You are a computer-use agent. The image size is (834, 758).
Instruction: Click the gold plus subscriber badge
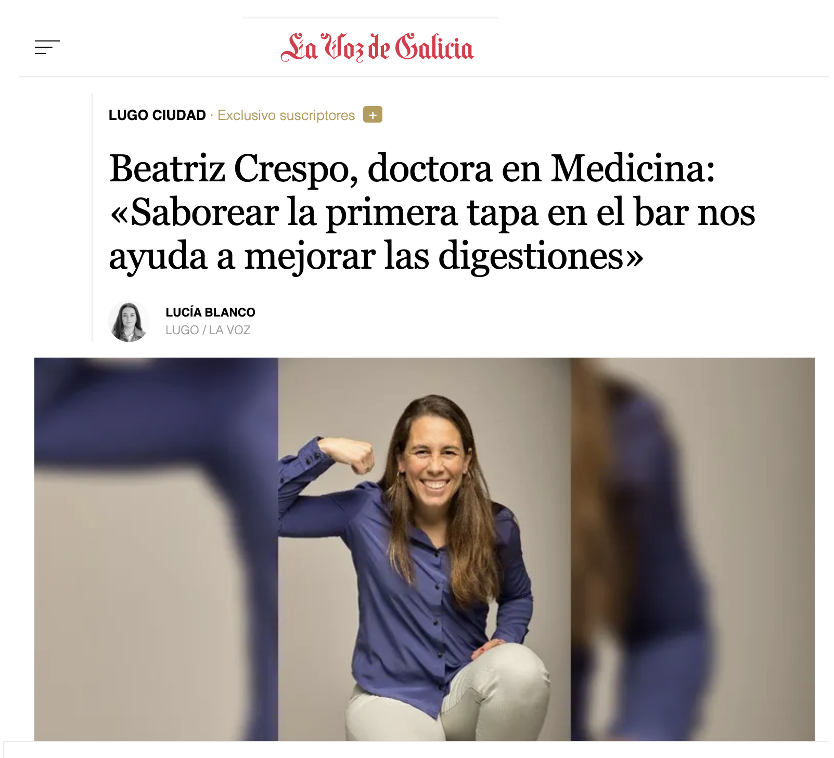pos(372,115)
